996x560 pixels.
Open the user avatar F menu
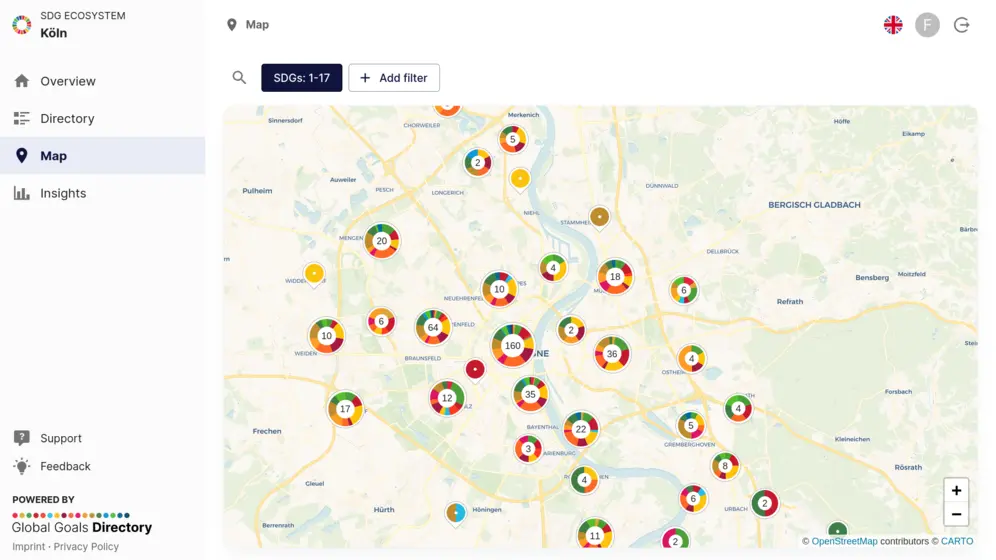pyautogui.click(x=927, y=25)
